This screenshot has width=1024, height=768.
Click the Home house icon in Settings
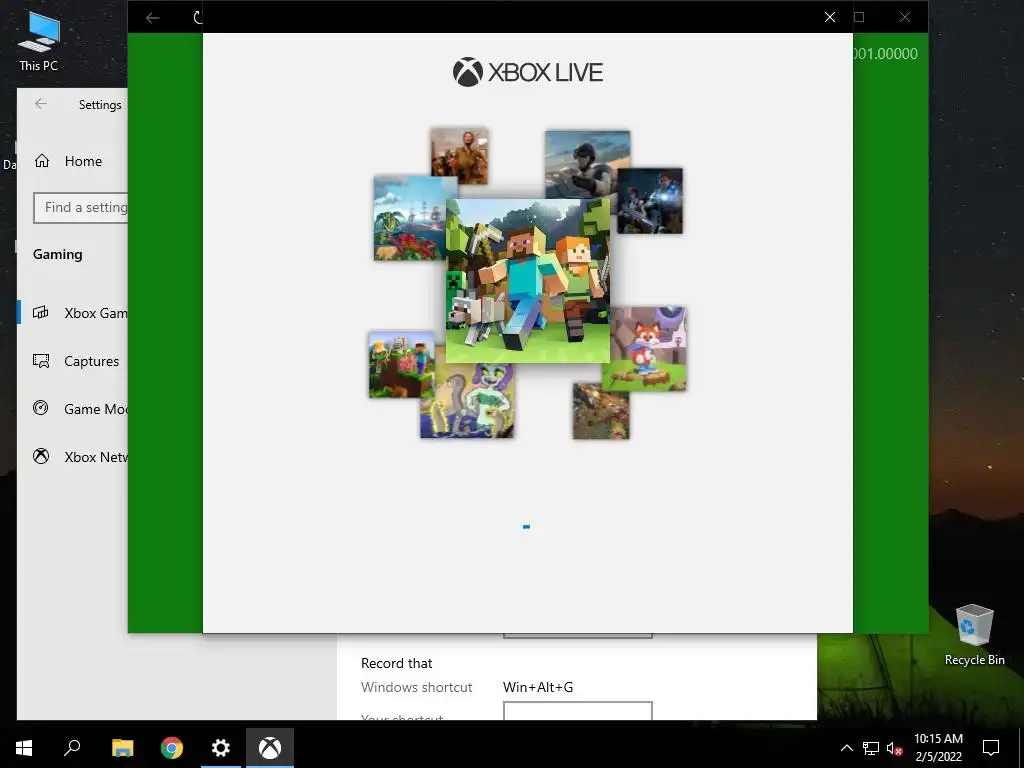click(x=42, y=161)
